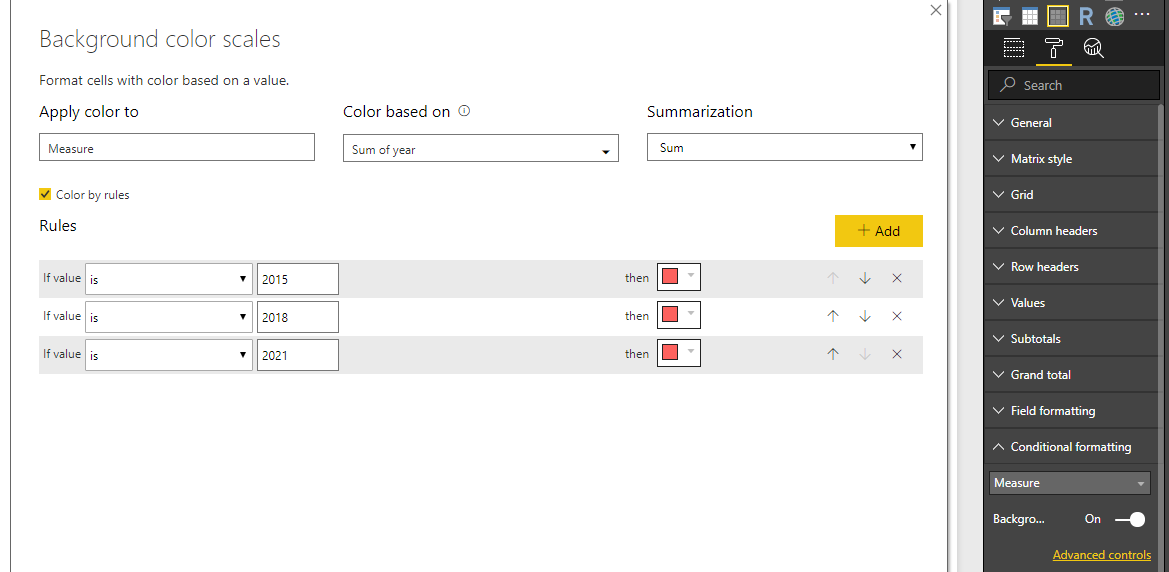This screenshot has width=1169, height=572.
Task: Open condition dropdown for the 2021 rule
Action: pos(168,355)
